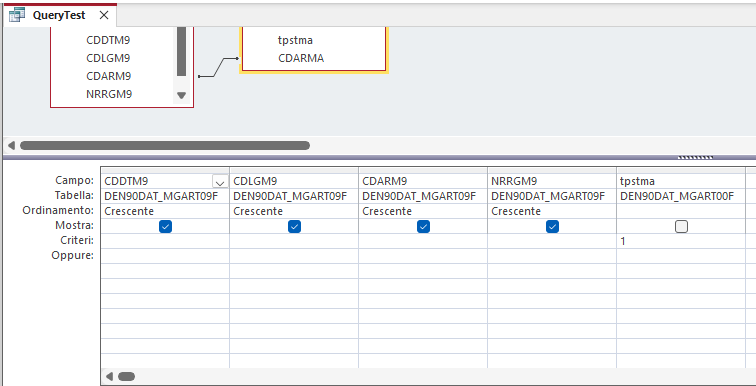This screenshot has height=386, width=756.
Task: Uncheck Mostra for CDLGM9 column
Action: [x=295, y=226]
